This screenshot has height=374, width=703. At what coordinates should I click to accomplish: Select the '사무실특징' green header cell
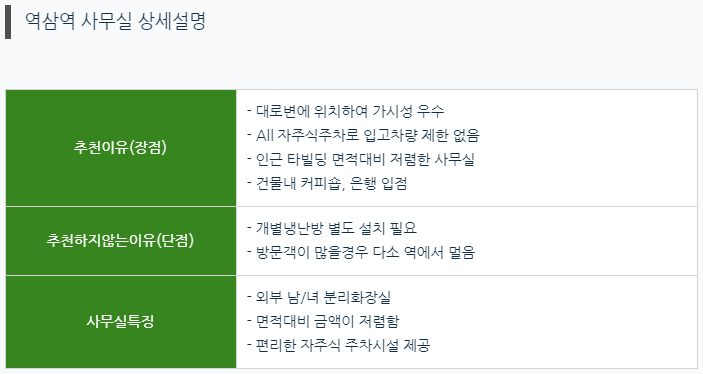click(x=121, y=322)
